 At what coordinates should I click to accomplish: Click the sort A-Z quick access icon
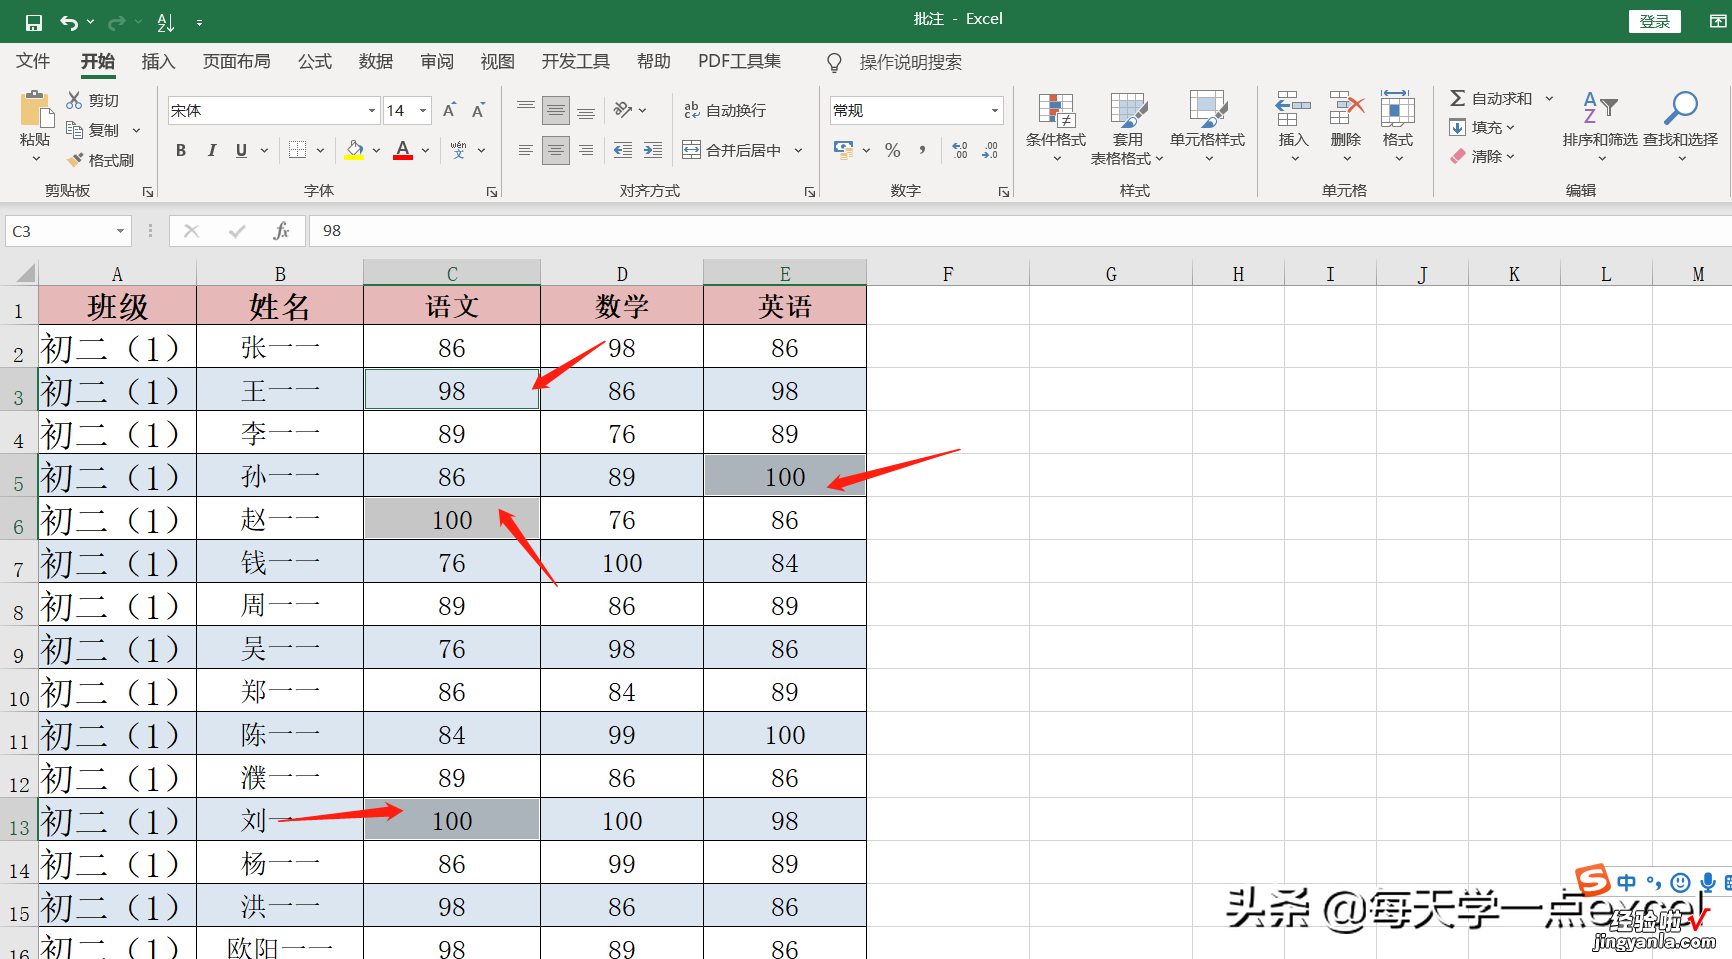(x=166, y=21)
